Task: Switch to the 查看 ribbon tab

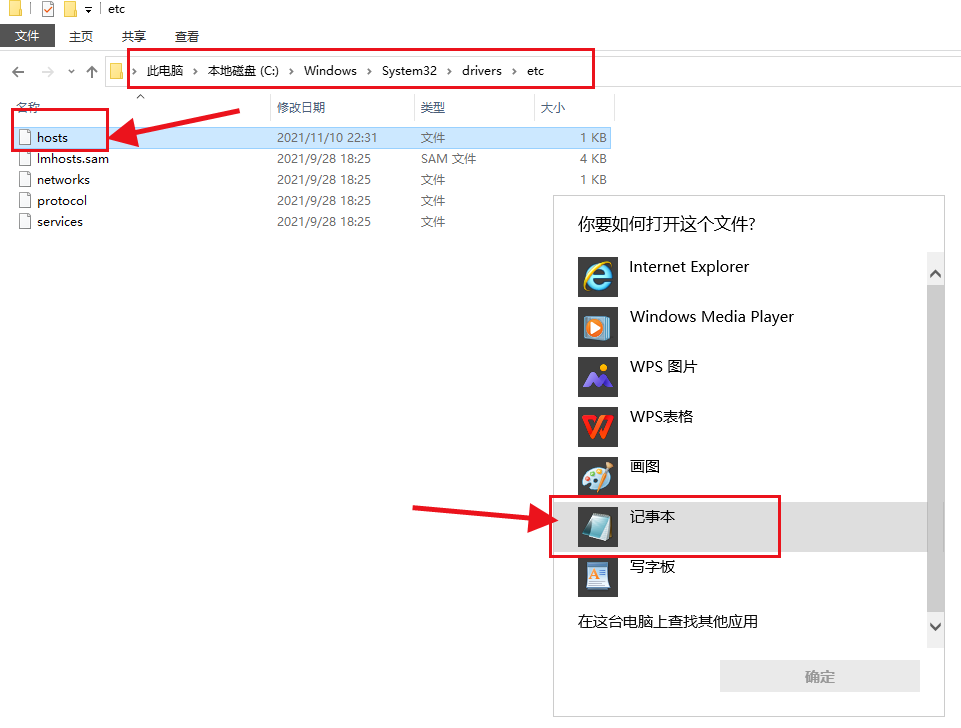Action: [187, 36]
